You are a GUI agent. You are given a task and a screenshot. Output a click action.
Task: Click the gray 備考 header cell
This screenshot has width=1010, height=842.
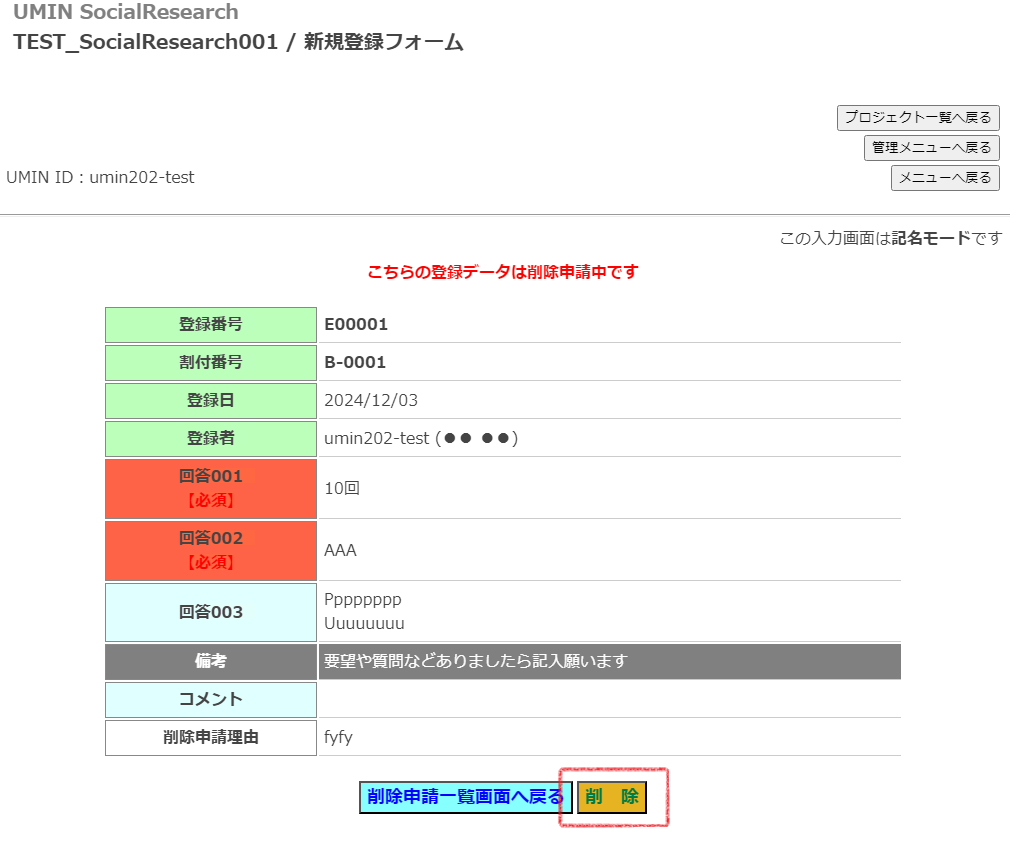pos(211,661)
